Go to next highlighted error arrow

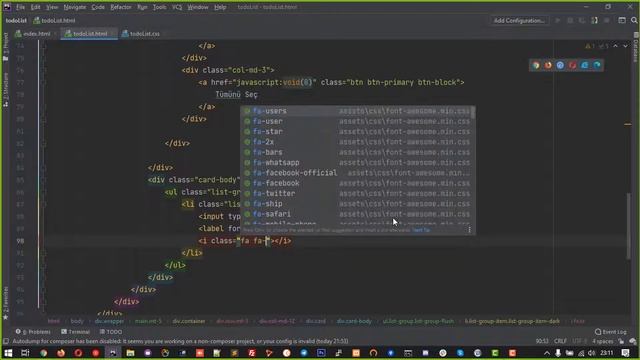(x=625, y=46)
